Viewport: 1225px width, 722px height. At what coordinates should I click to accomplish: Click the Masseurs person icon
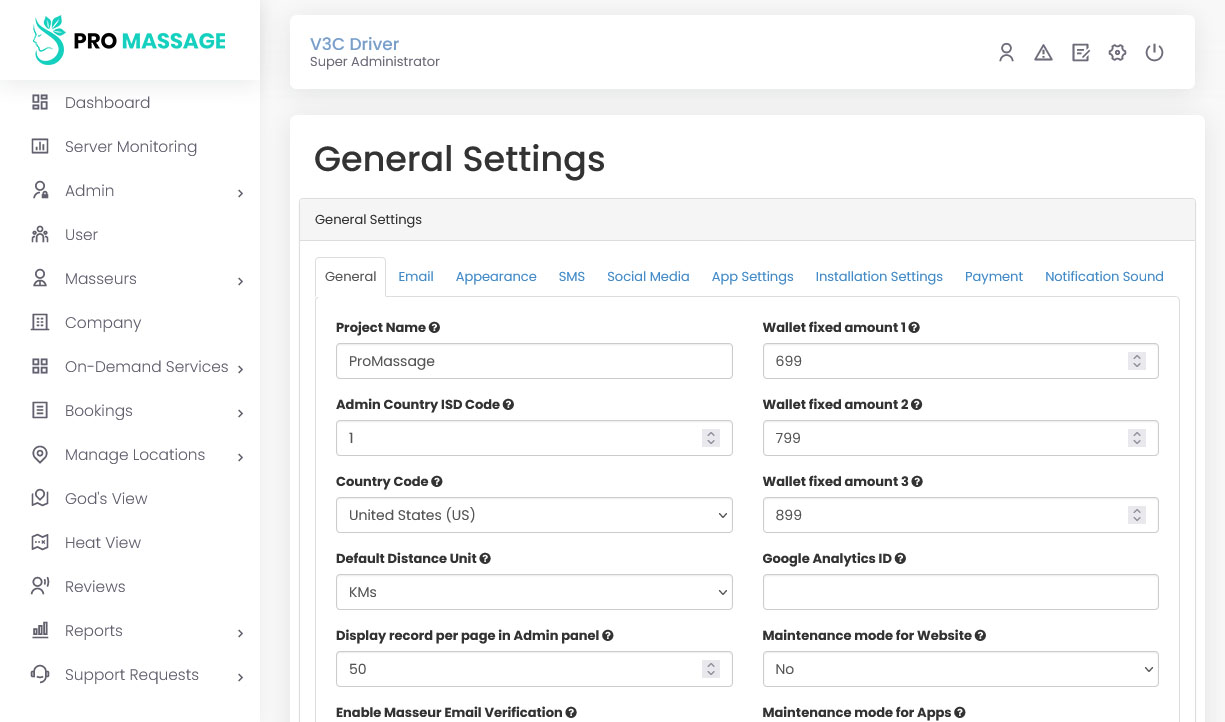[40, 278]
